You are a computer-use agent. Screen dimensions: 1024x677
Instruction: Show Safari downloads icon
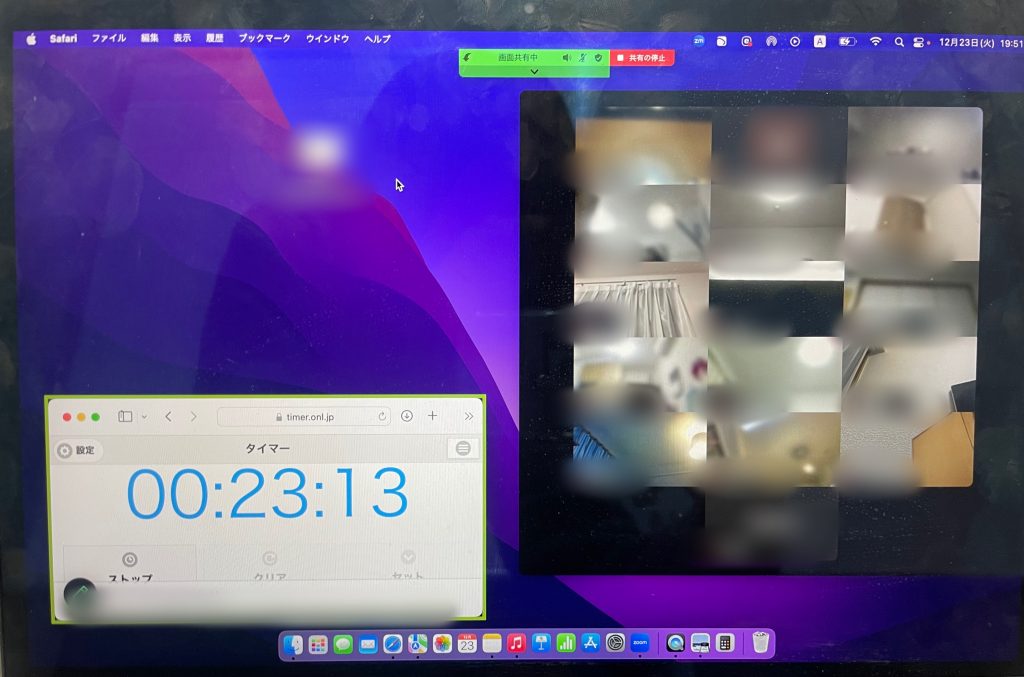407,416
